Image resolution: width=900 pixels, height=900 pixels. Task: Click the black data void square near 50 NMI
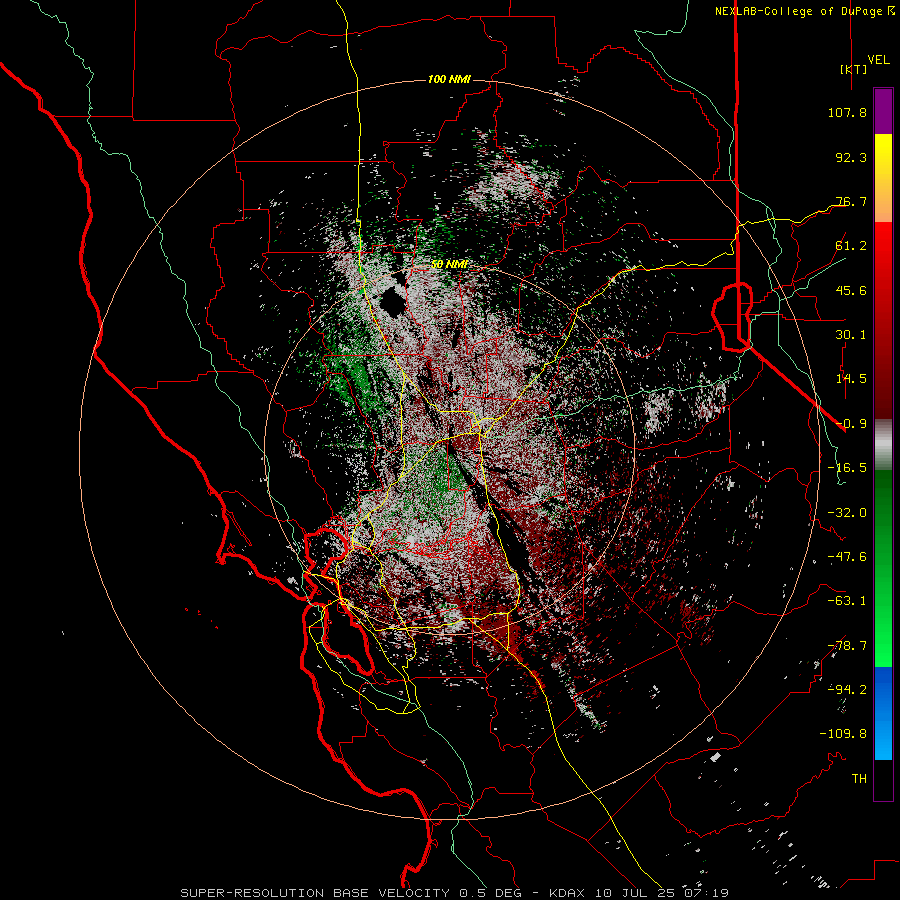click(394, 301)
